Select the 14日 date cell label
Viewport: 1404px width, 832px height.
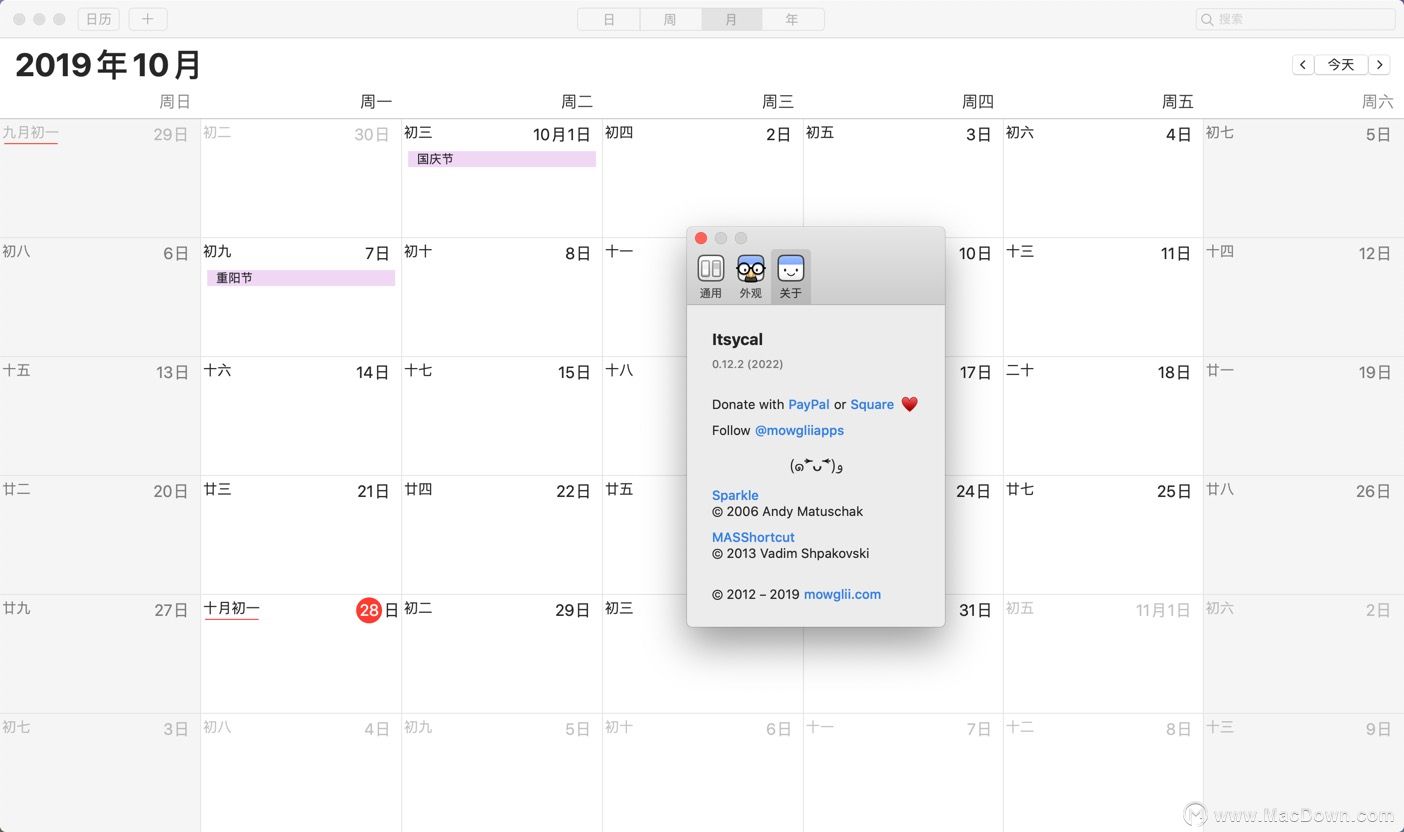373,372
